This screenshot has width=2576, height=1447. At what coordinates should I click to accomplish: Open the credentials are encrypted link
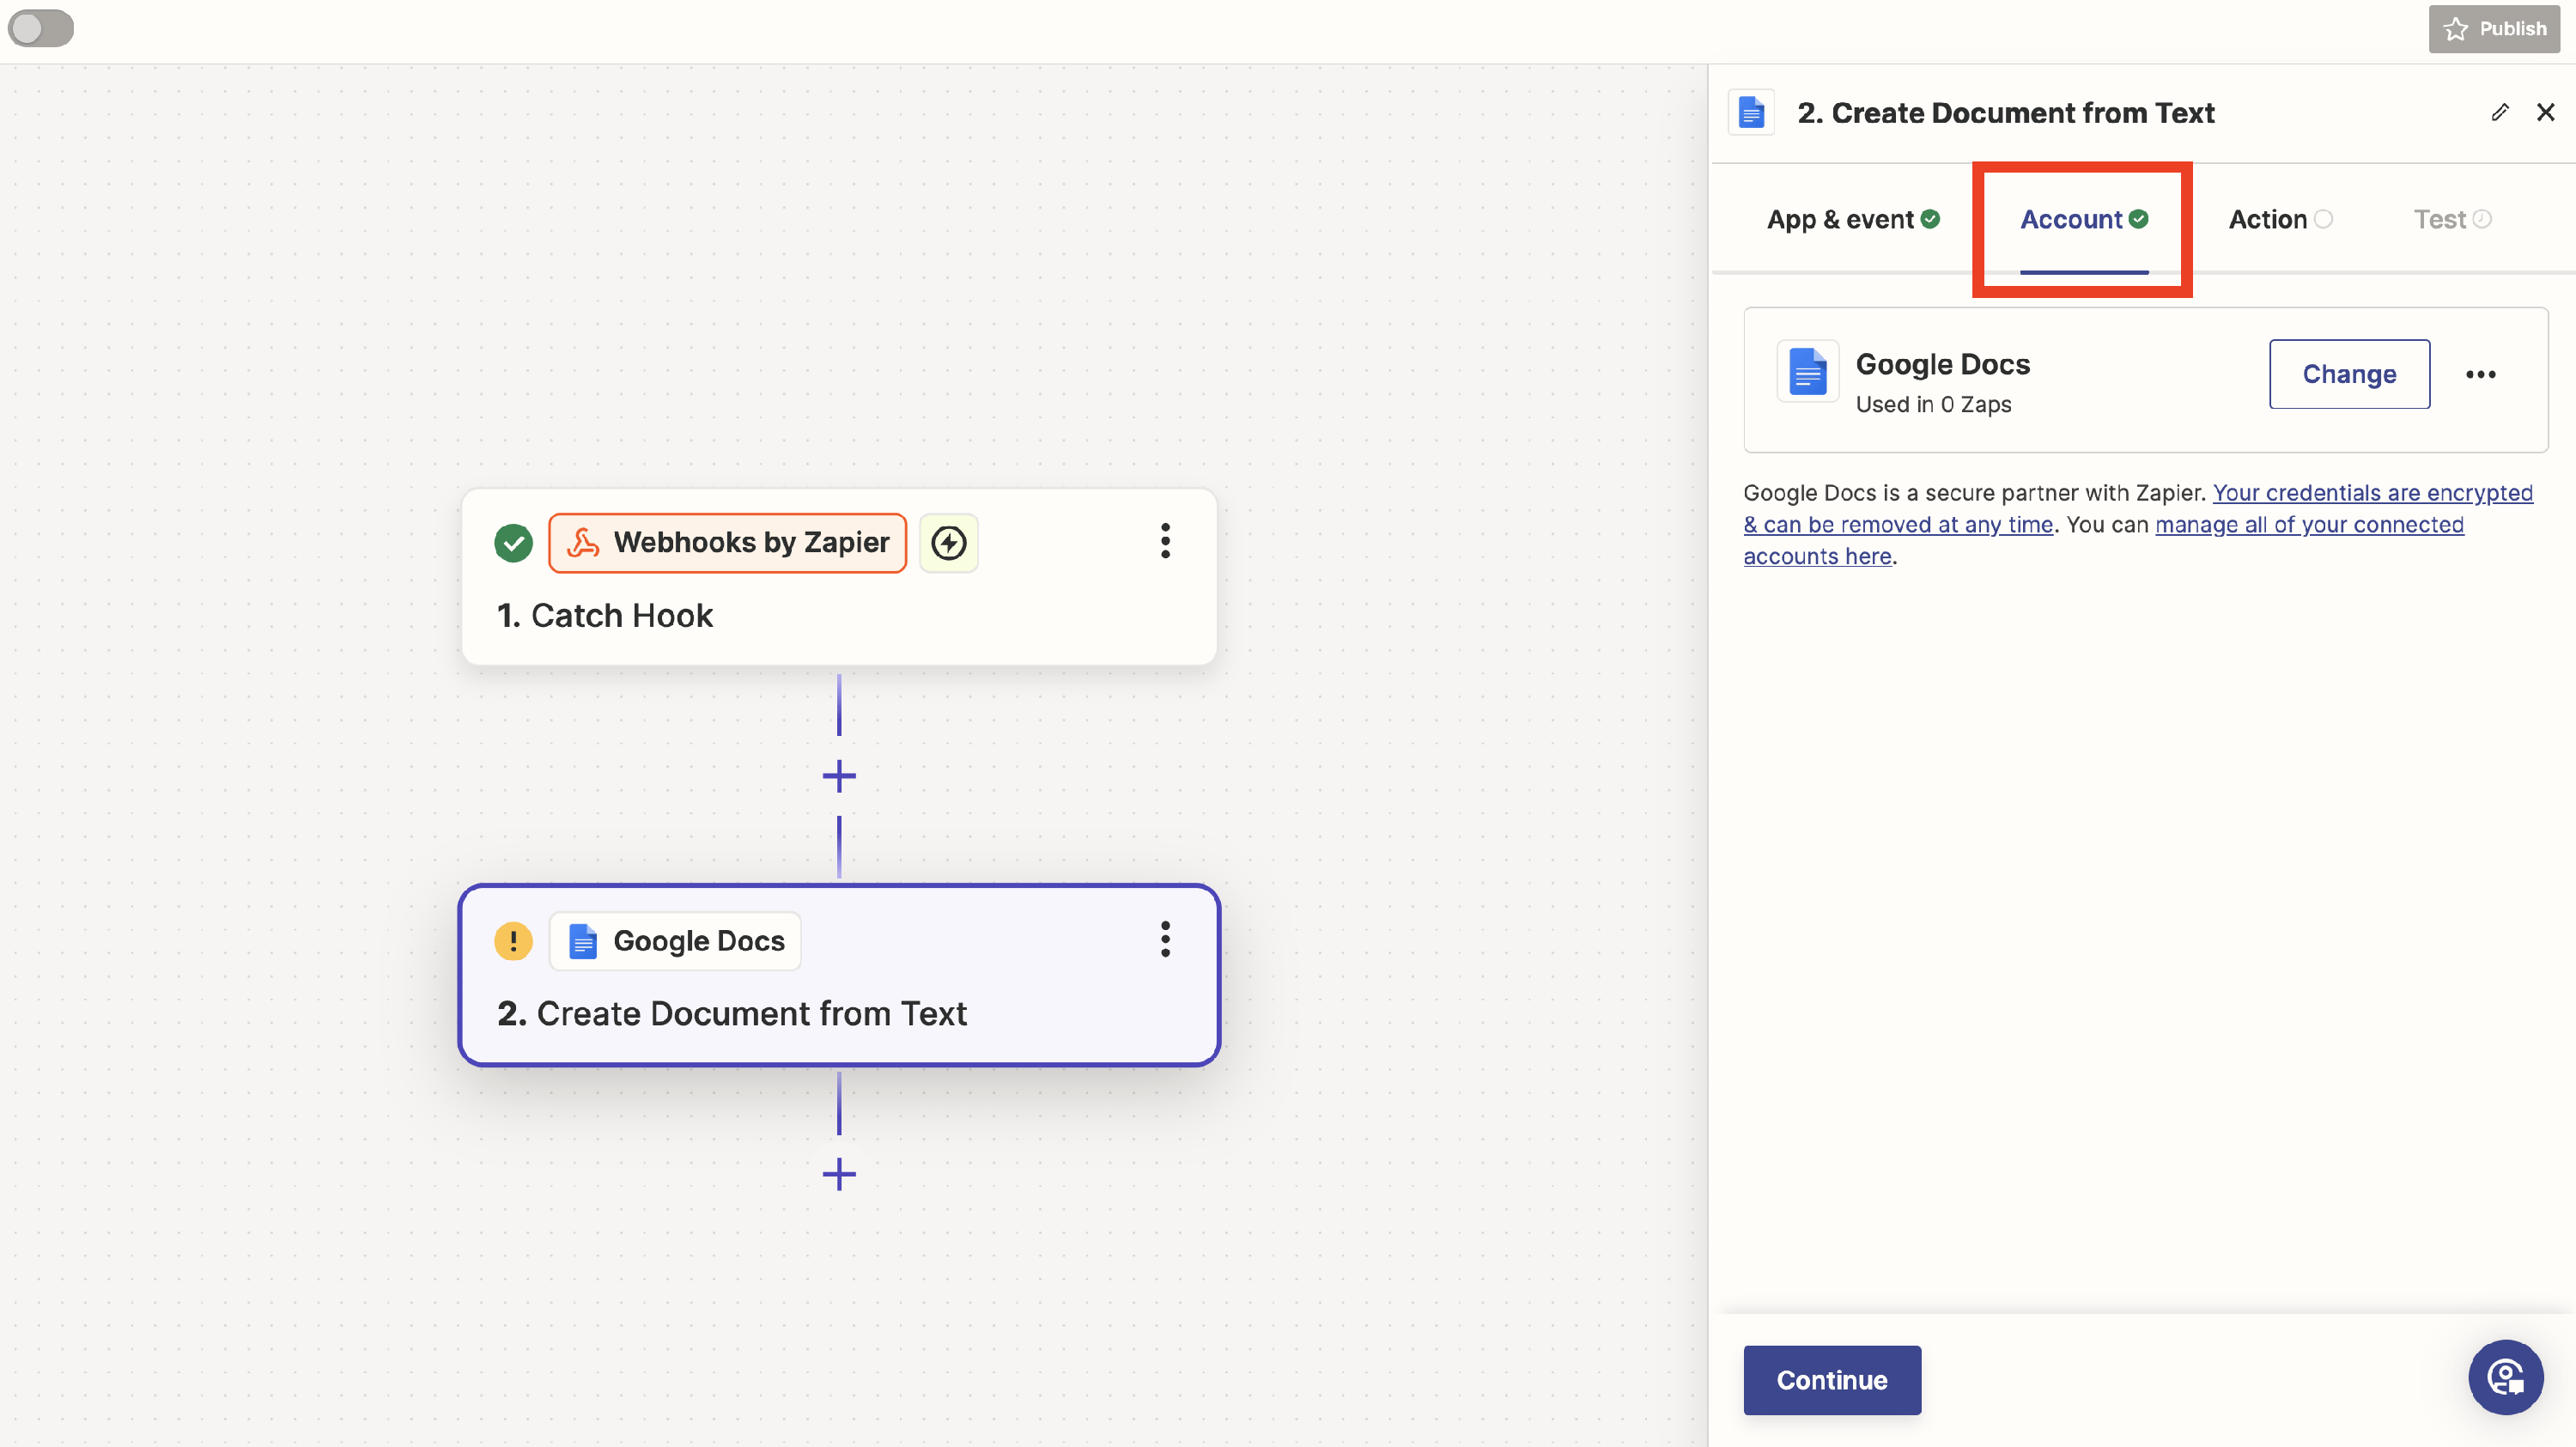click(2371, 493)
